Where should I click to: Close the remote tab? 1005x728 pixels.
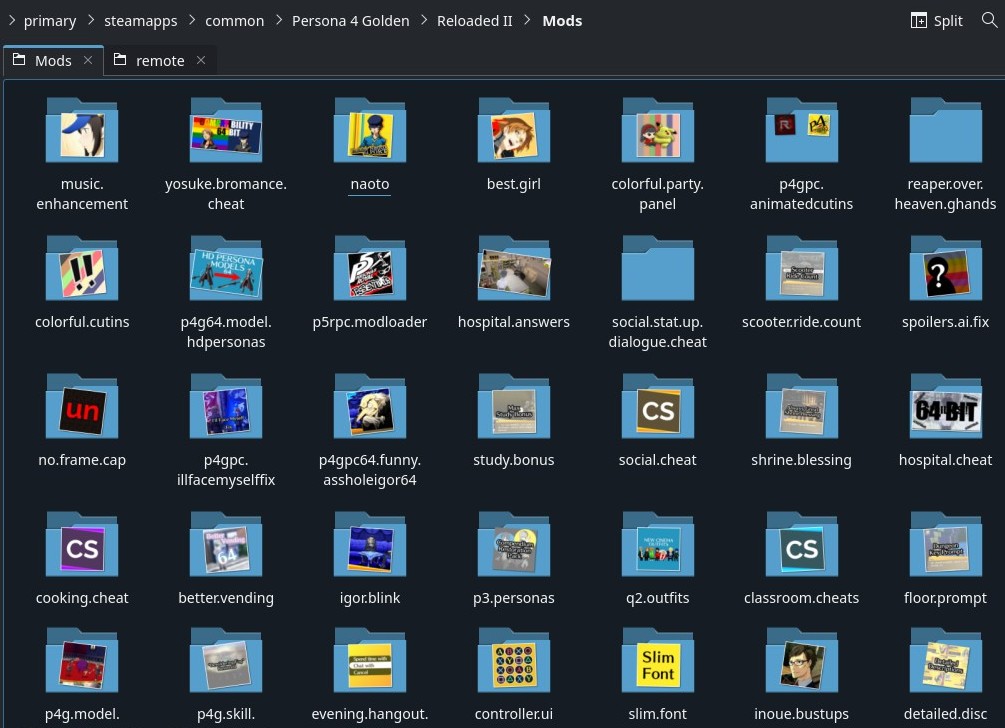click(201, 60)
